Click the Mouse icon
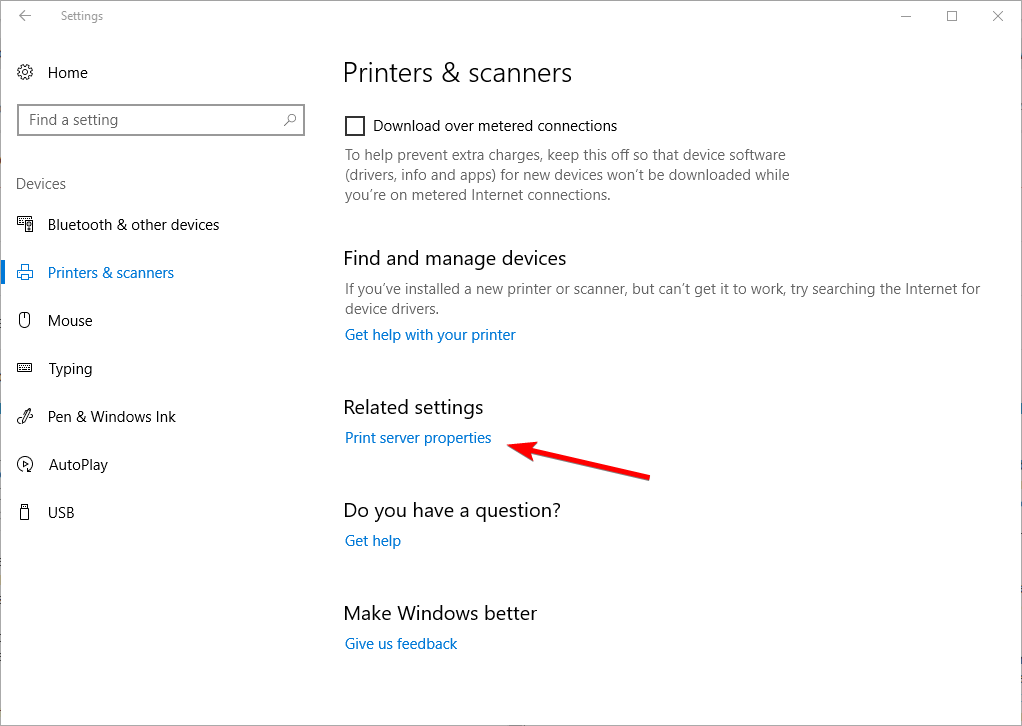Viewport: 1022px width, 726px height. click(x=25, y=320)
